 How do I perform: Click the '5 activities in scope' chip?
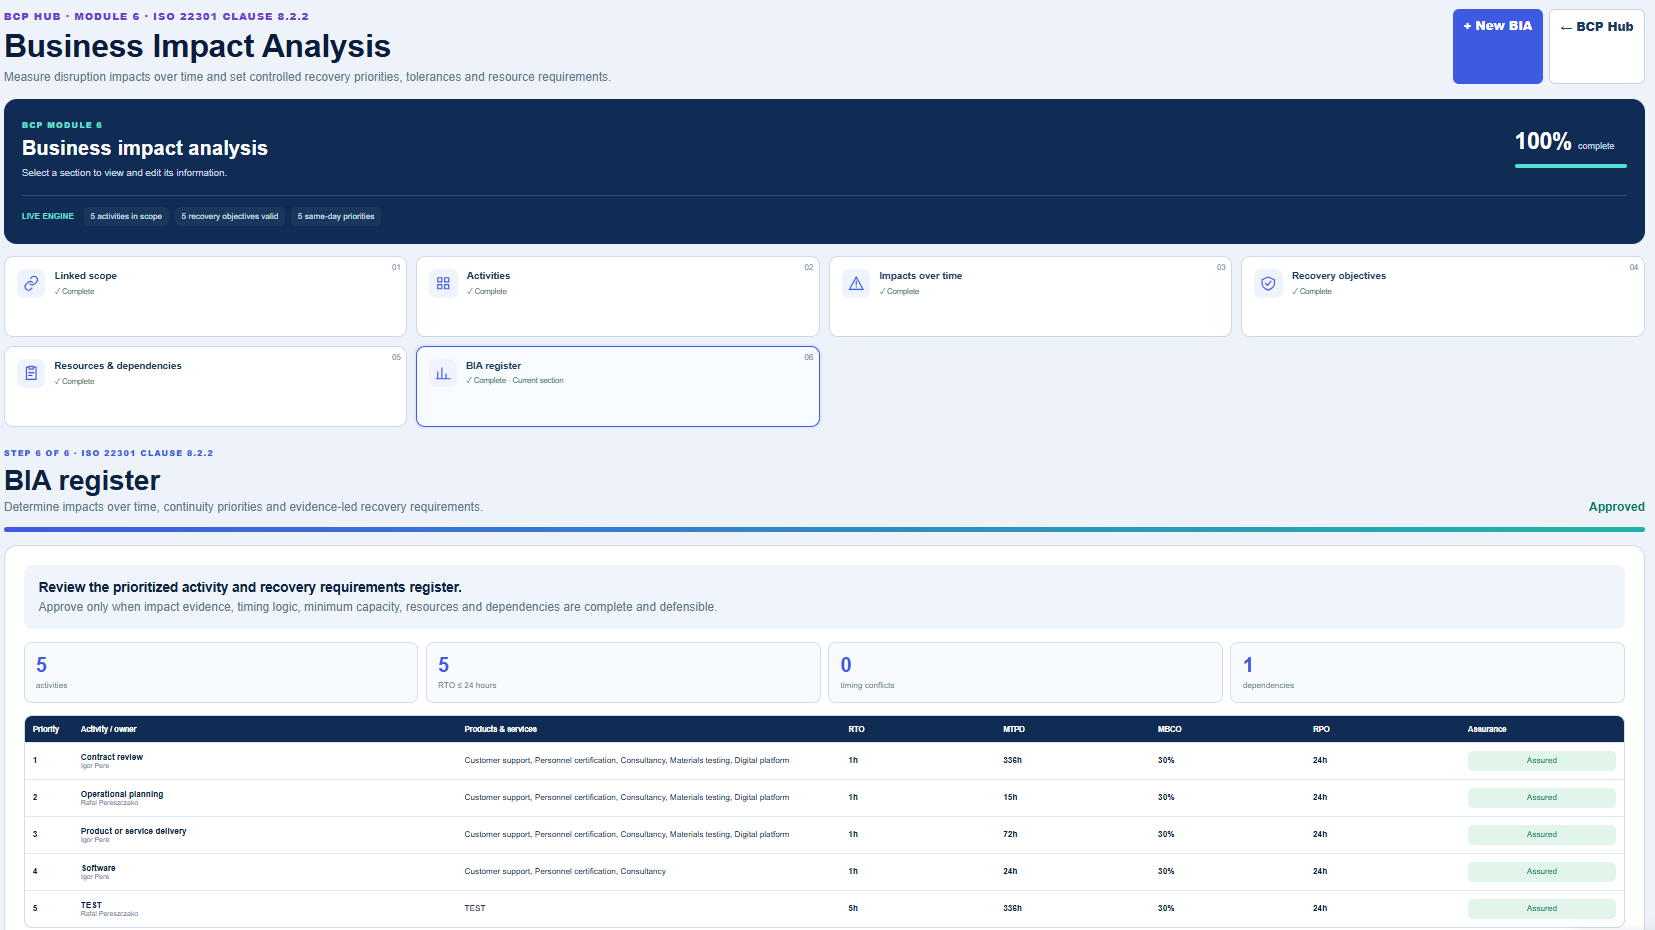point(126,216)
